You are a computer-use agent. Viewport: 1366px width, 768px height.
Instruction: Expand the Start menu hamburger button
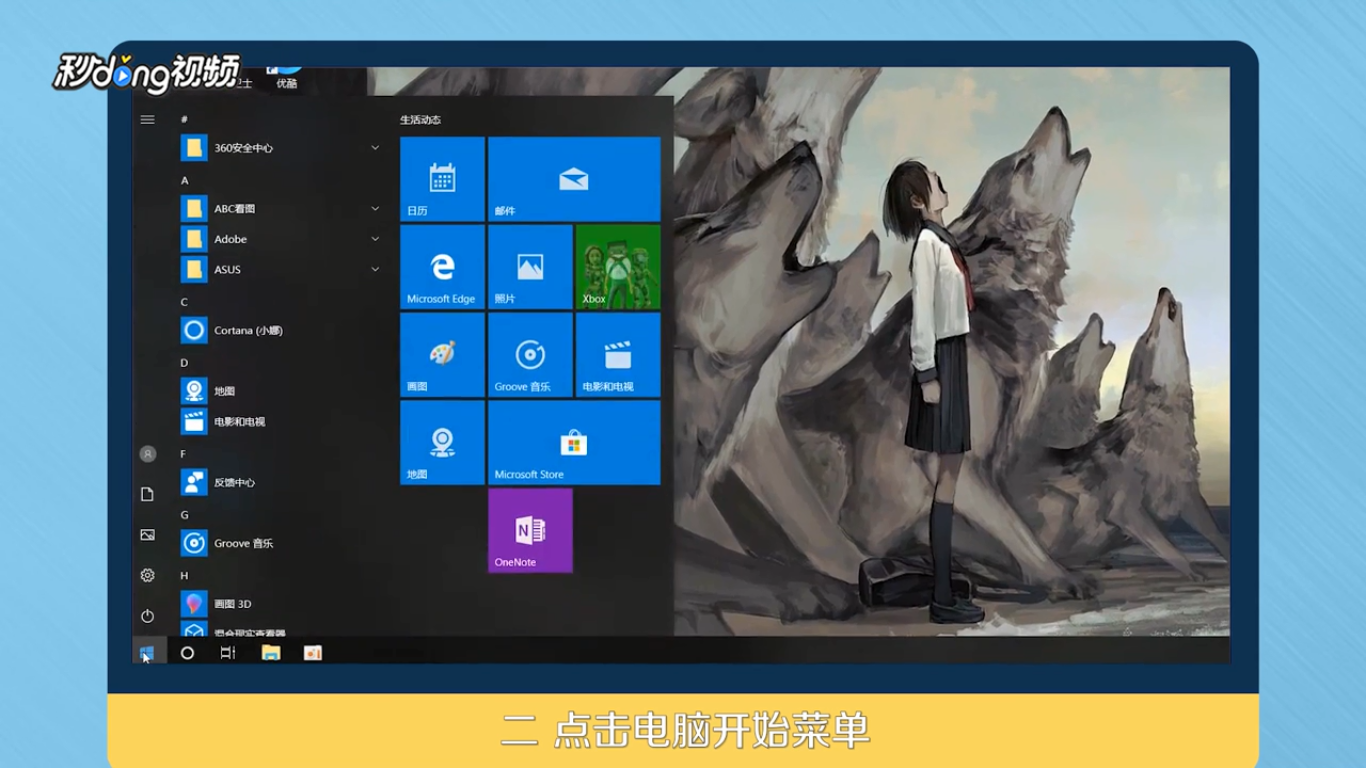pos(148,120)
